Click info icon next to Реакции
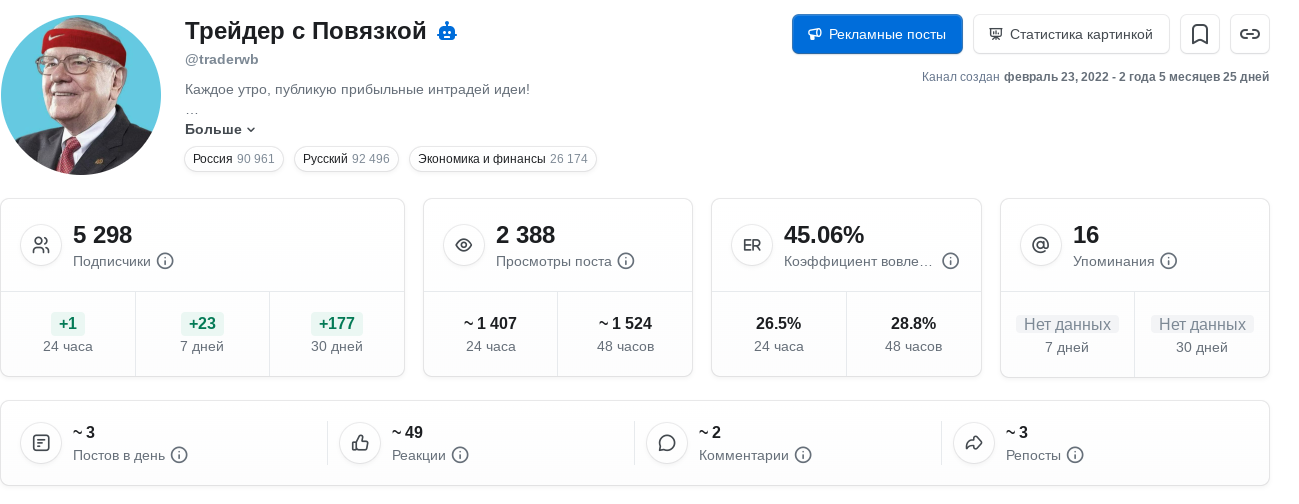Image resolution: width=1299 pixels, height=504 pixels. click(460, 455)
